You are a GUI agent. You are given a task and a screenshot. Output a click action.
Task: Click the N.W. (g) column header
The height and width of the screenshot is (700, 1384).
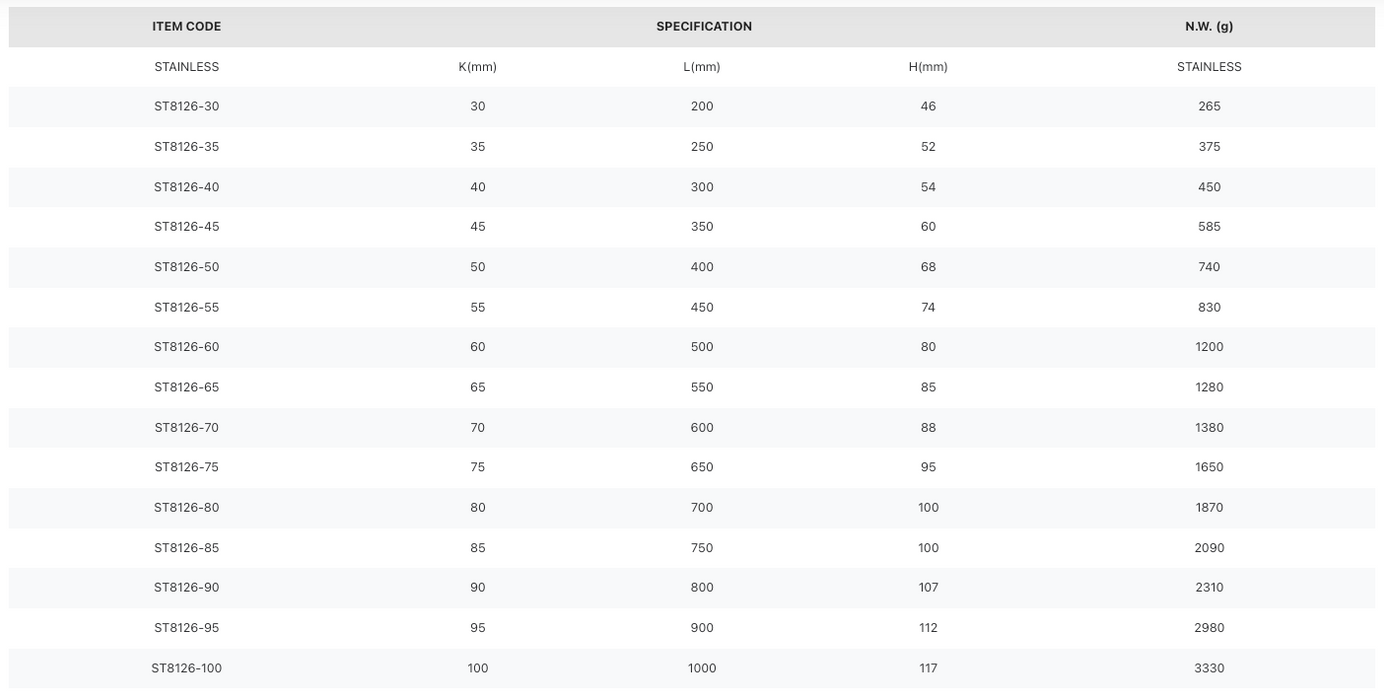click(x=1209, y=27)
